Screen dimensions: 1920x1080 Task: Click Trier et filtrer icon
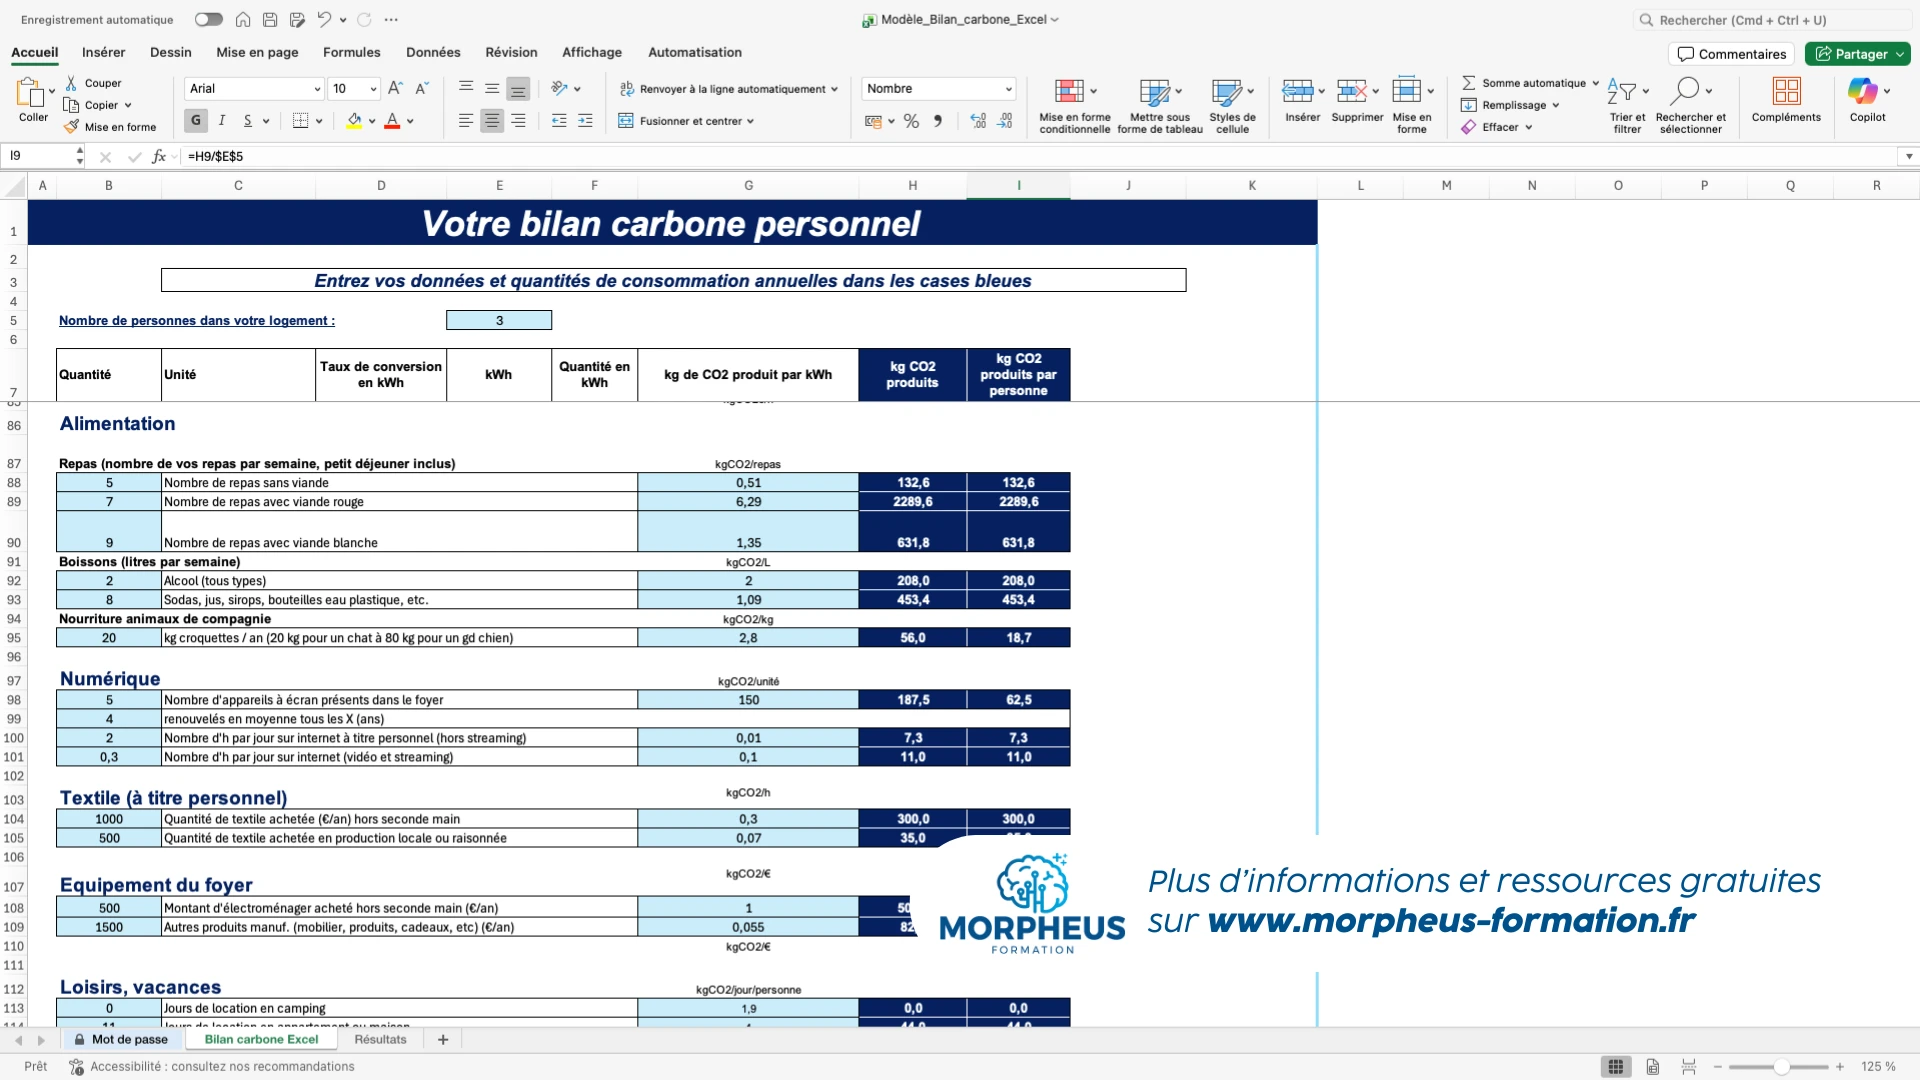pyautogui.click(x=1622, y=91)
